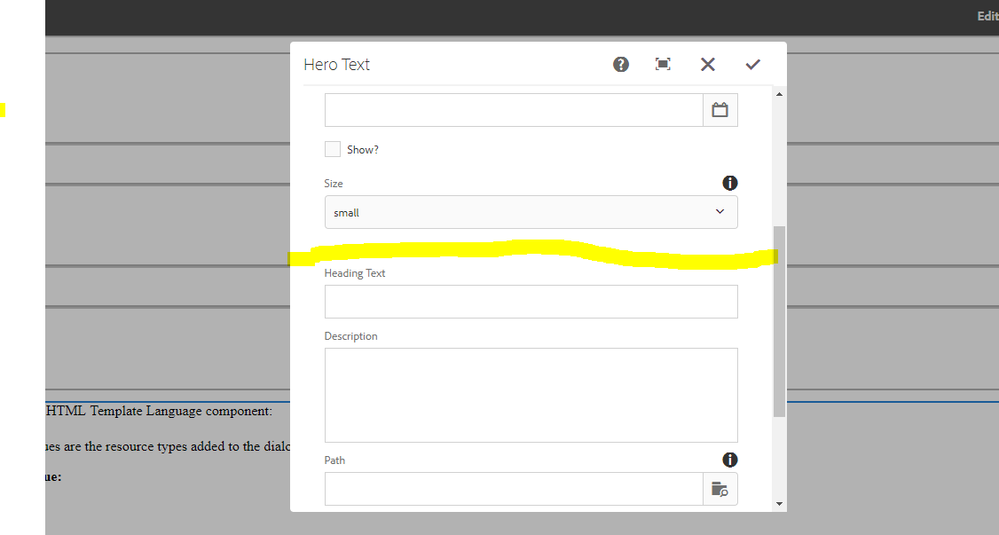
Task: Check the Show? checkbox
Action: click(333, 149)
